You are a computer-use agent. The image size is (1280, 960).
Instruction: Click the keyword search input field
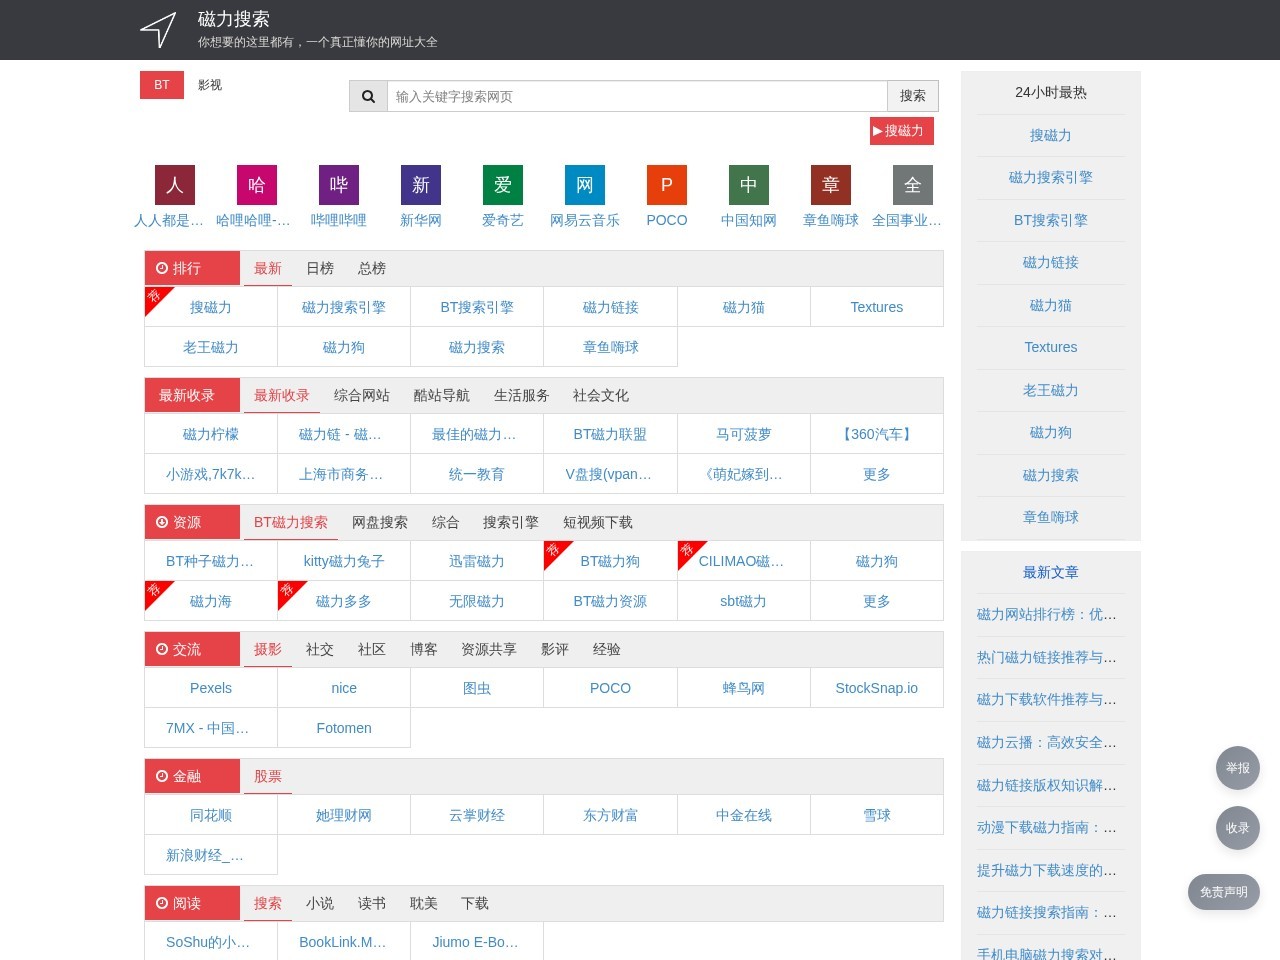(637, 96)
